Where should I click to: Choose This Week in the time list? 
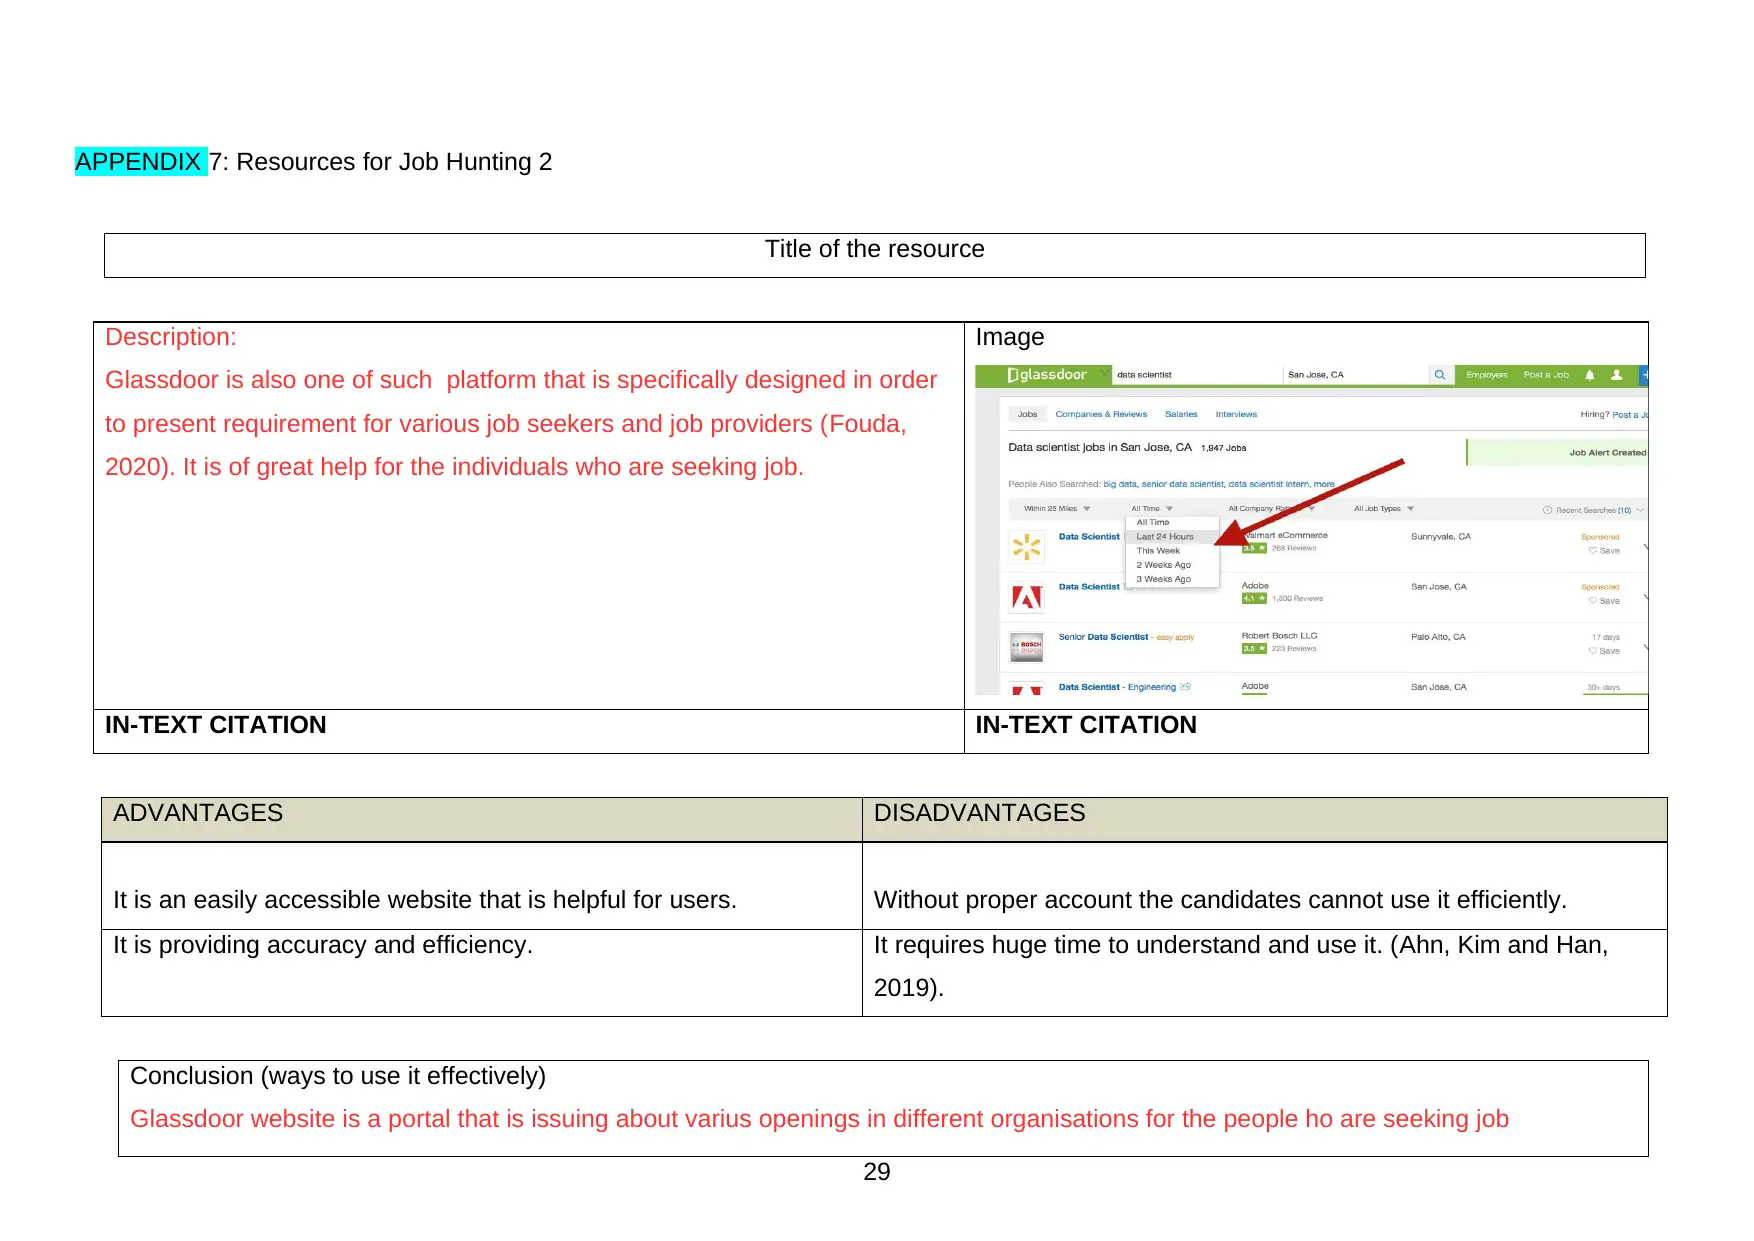[1172, 551]
